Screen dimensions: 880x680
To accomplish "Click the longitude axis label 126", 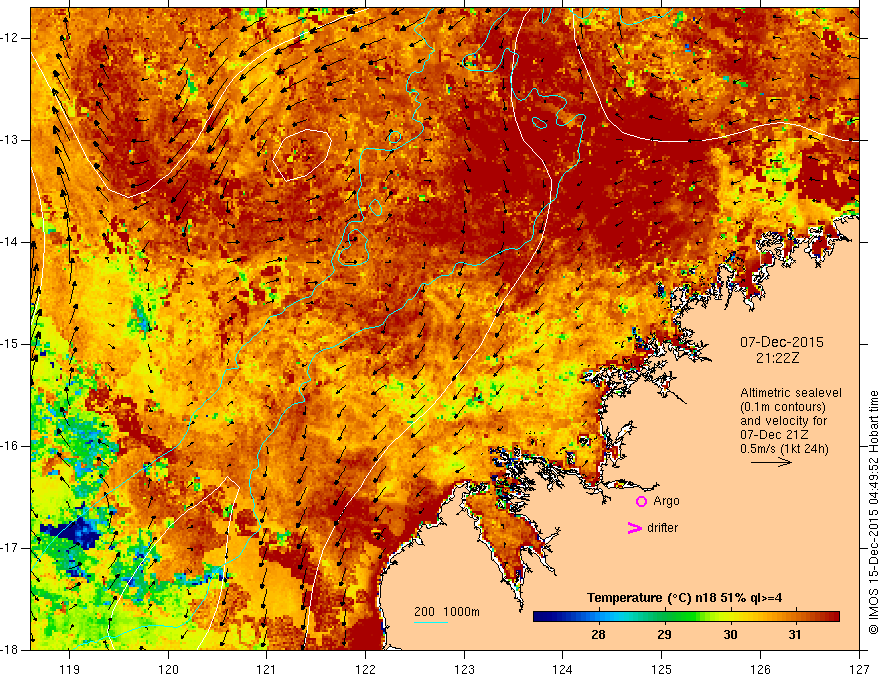I will coord(760,669).
